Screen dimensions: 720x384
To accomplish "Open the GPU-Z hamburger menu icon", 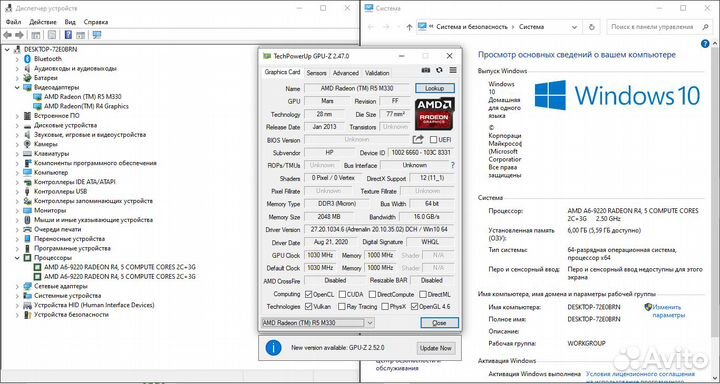I will coord(453,70).
